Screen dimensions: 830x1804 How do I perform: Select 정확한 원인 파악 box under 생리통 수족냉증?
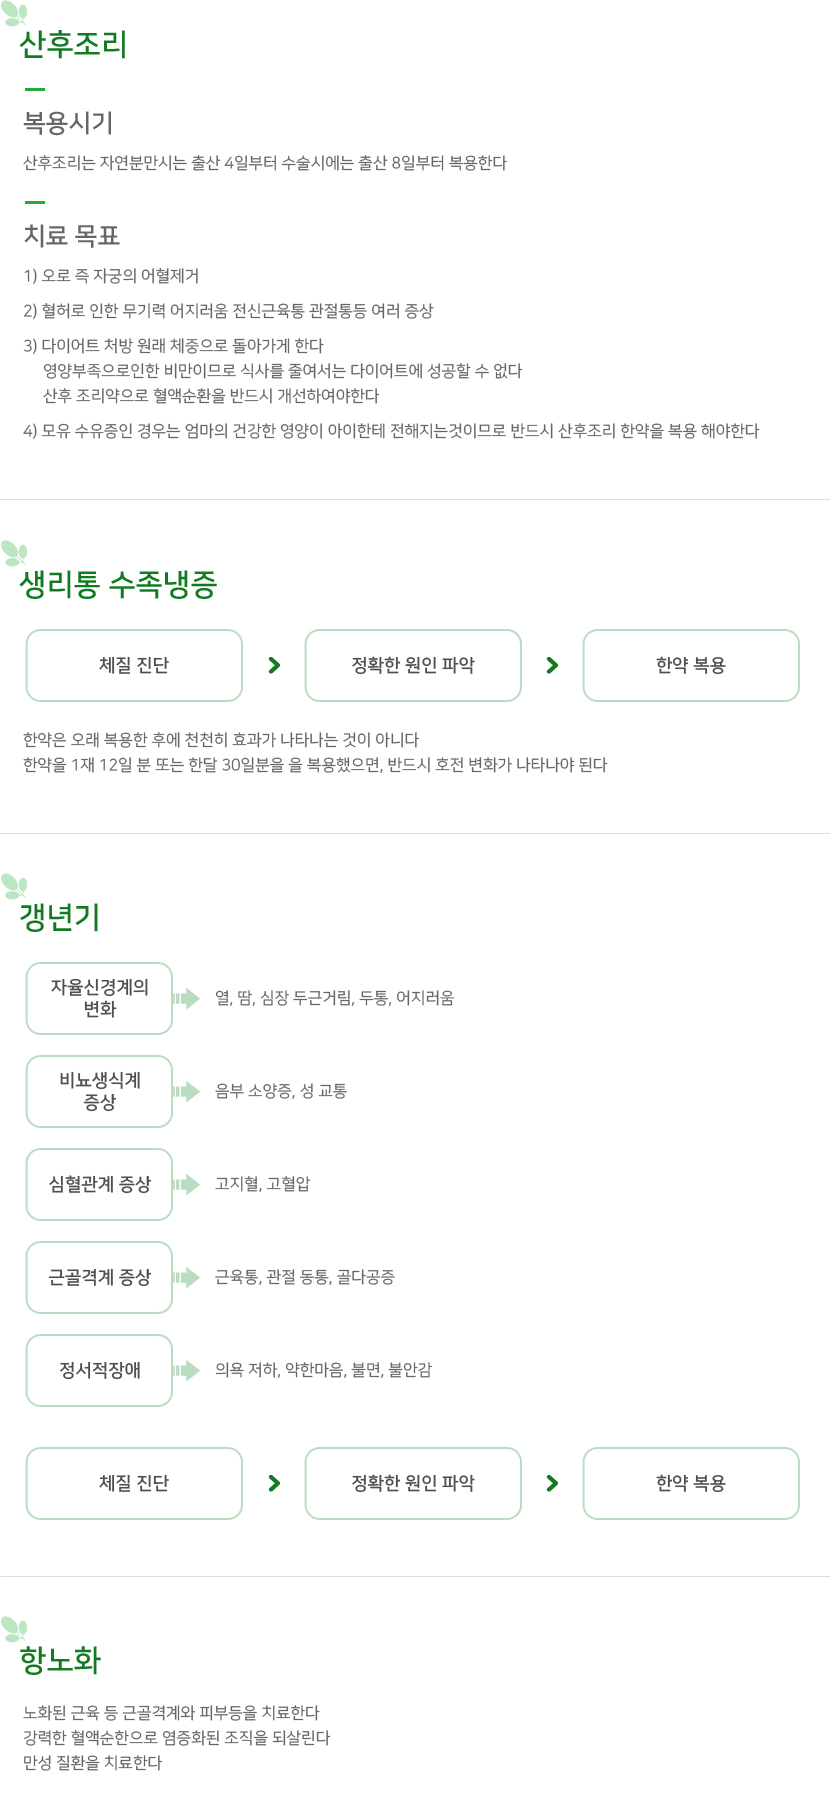pos(413,665)
